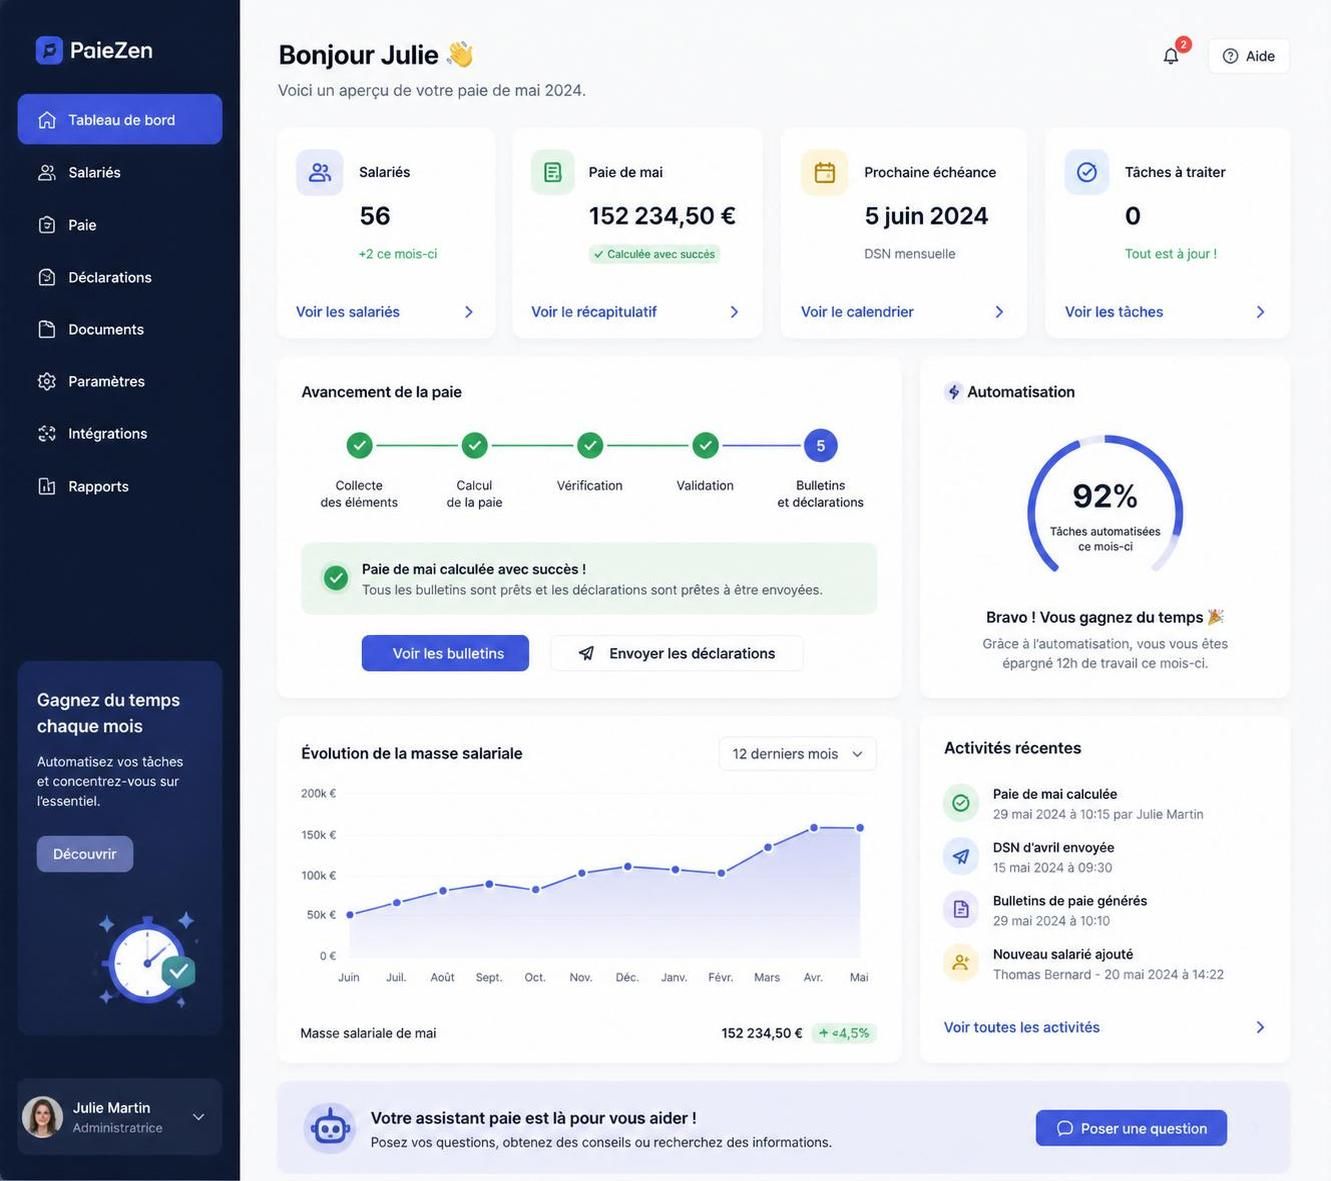Click the Collecte des éléments step checkmark

click(x=359, y=445)
